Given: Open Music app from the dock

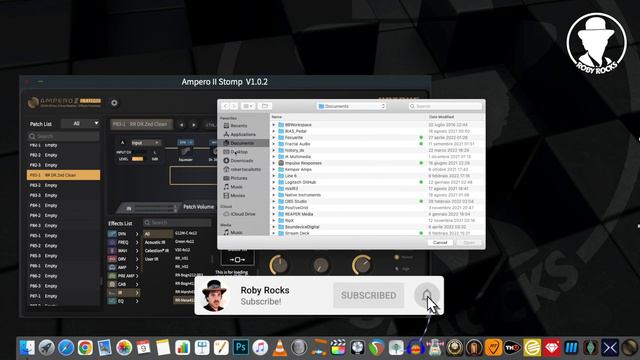Looking at the screenshot, I should pos(260,348).
